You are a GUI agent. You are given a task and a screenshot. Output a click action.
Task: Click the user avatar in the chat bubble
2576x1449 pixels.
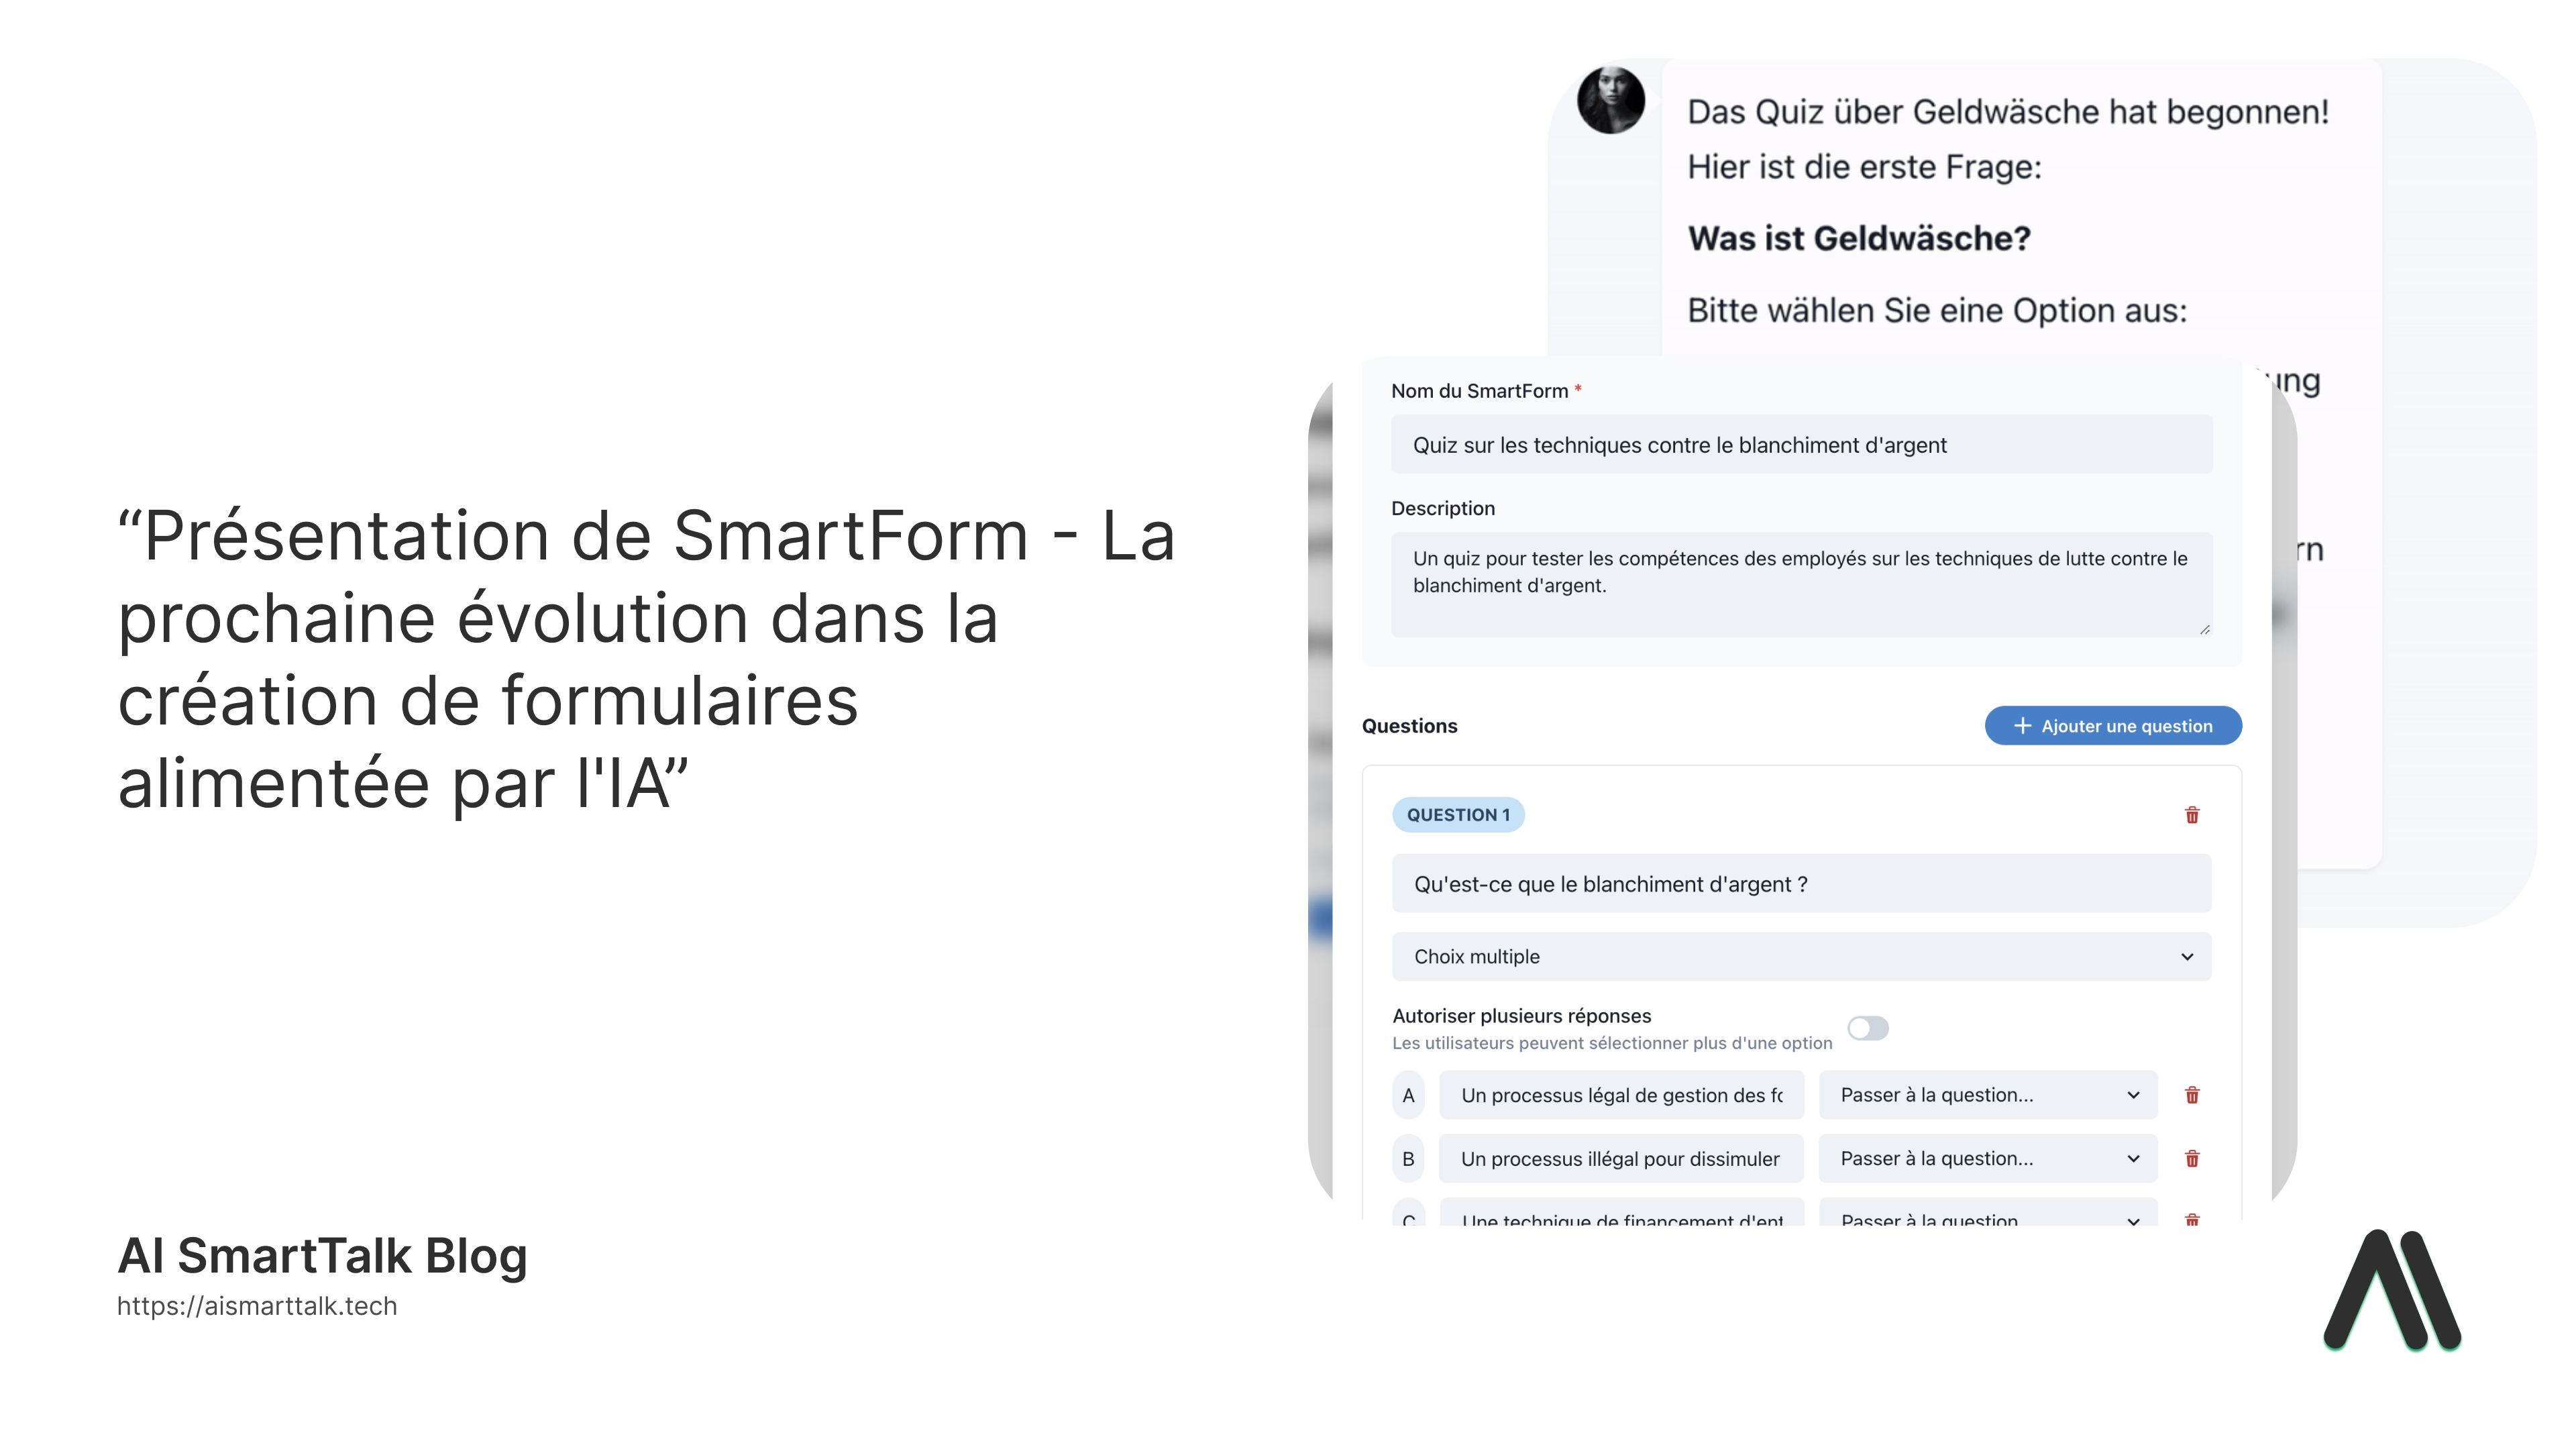click(1612, 100)
